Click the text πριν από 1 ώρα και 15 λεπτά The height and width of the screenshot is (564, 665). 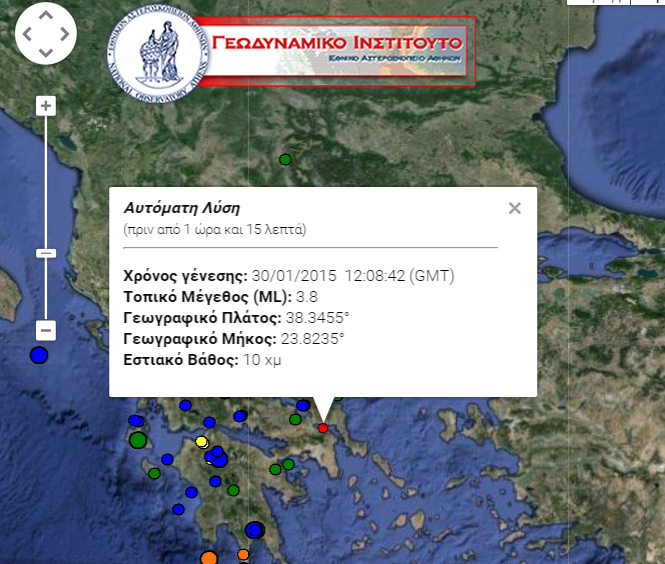[215, 230]
